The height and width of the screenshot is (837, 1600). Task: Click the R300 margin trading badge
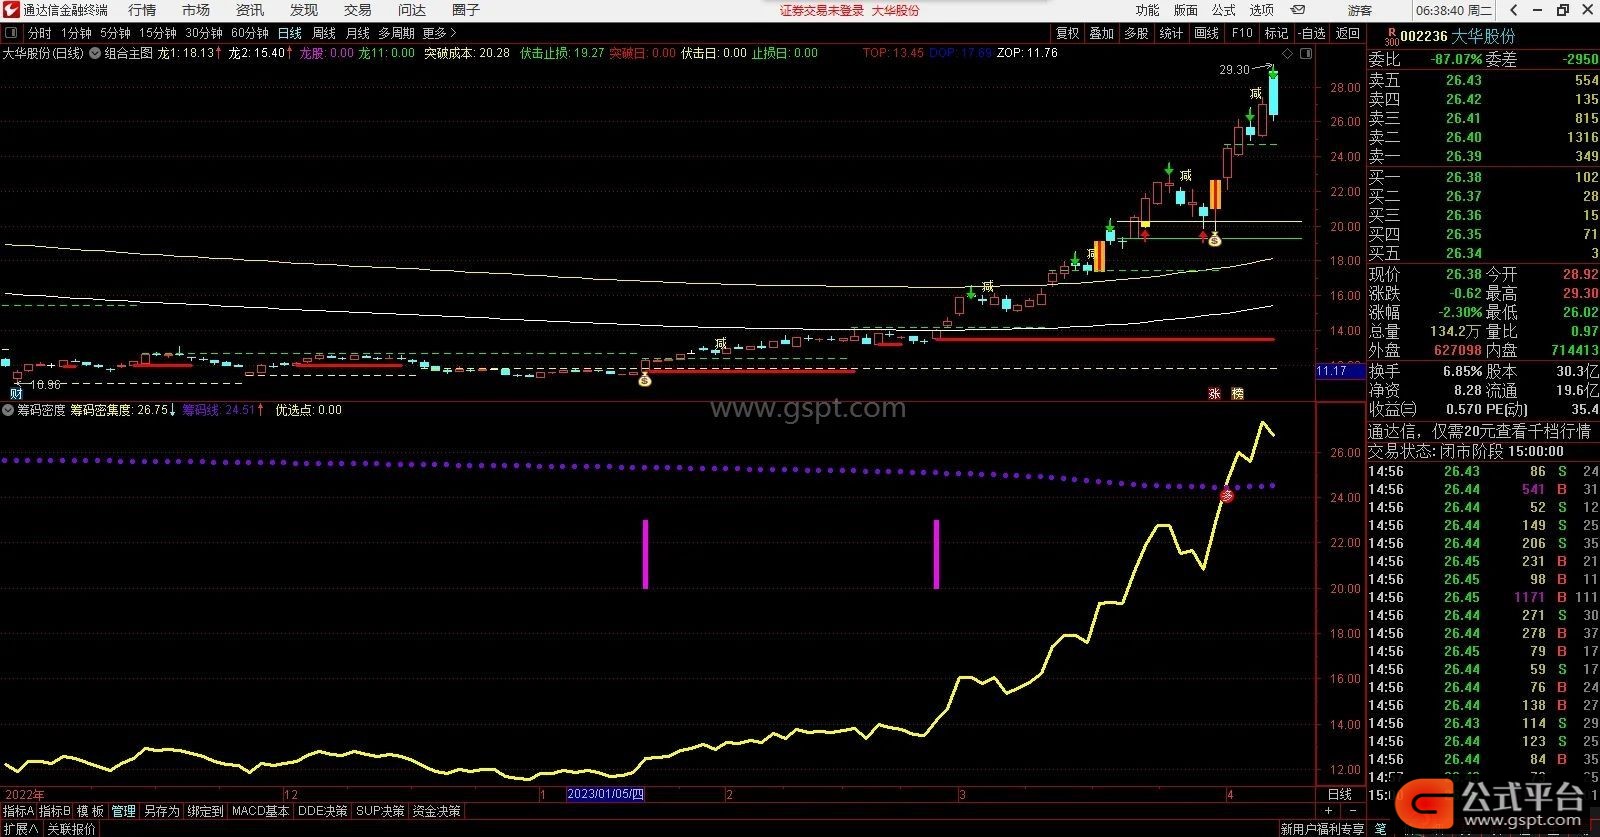coord(1391,37)
